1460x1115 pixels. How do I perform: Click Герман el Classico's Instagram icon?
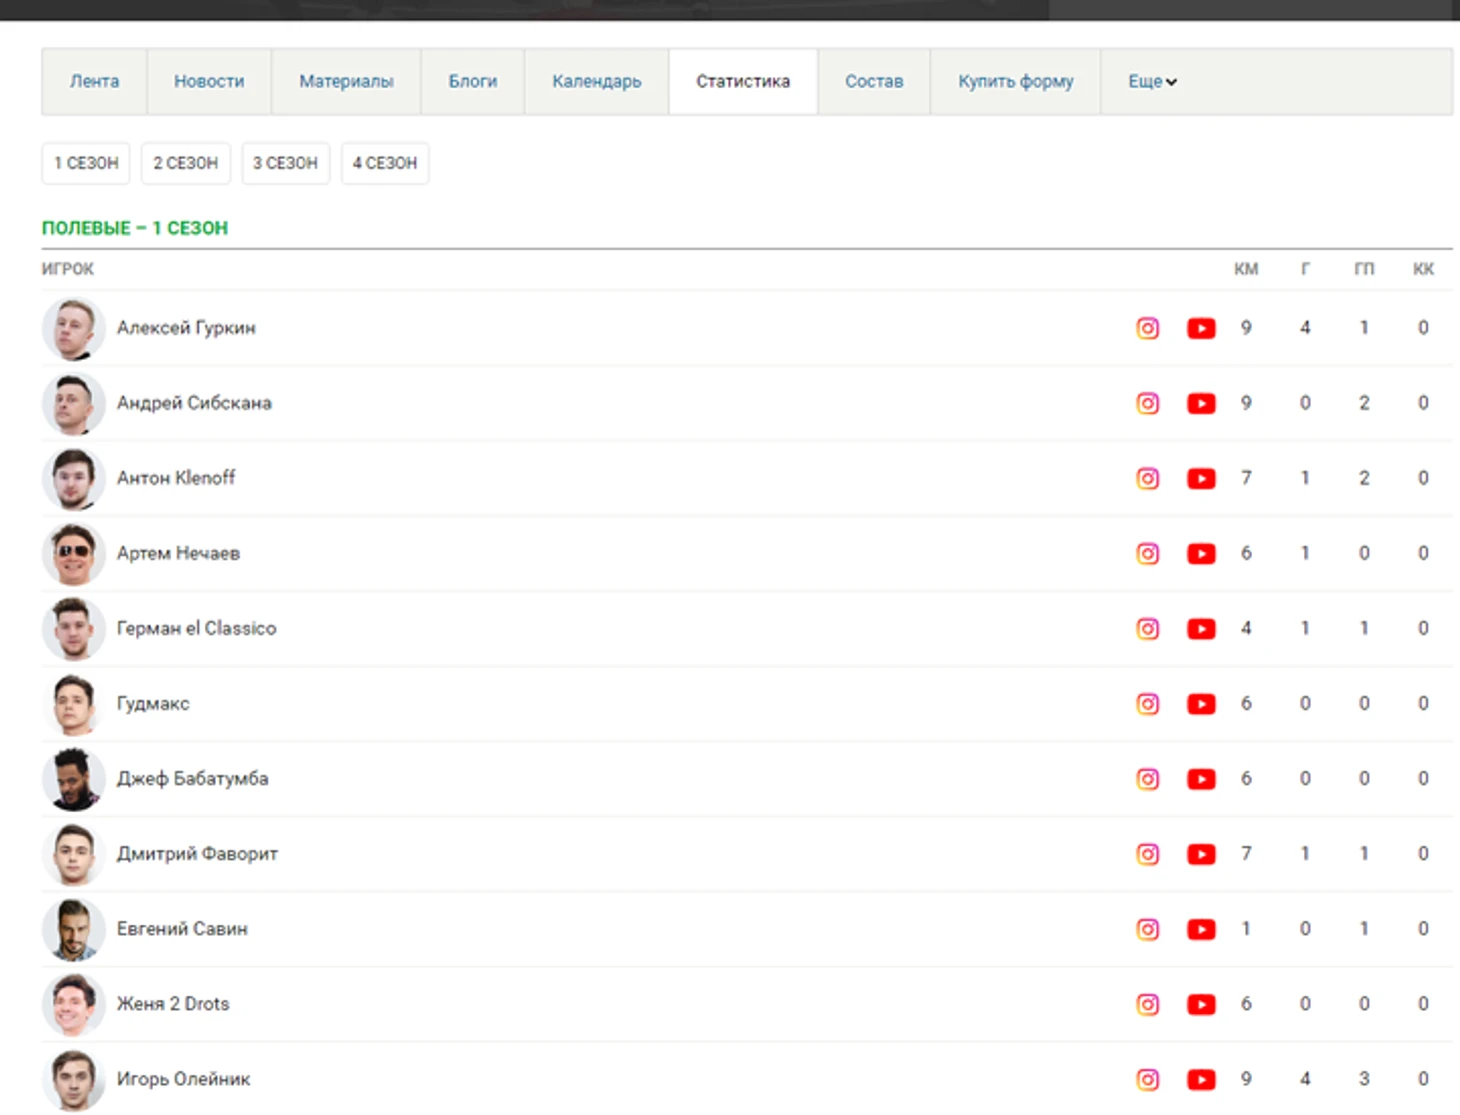pyautogui.click(x=1147, y=628)
